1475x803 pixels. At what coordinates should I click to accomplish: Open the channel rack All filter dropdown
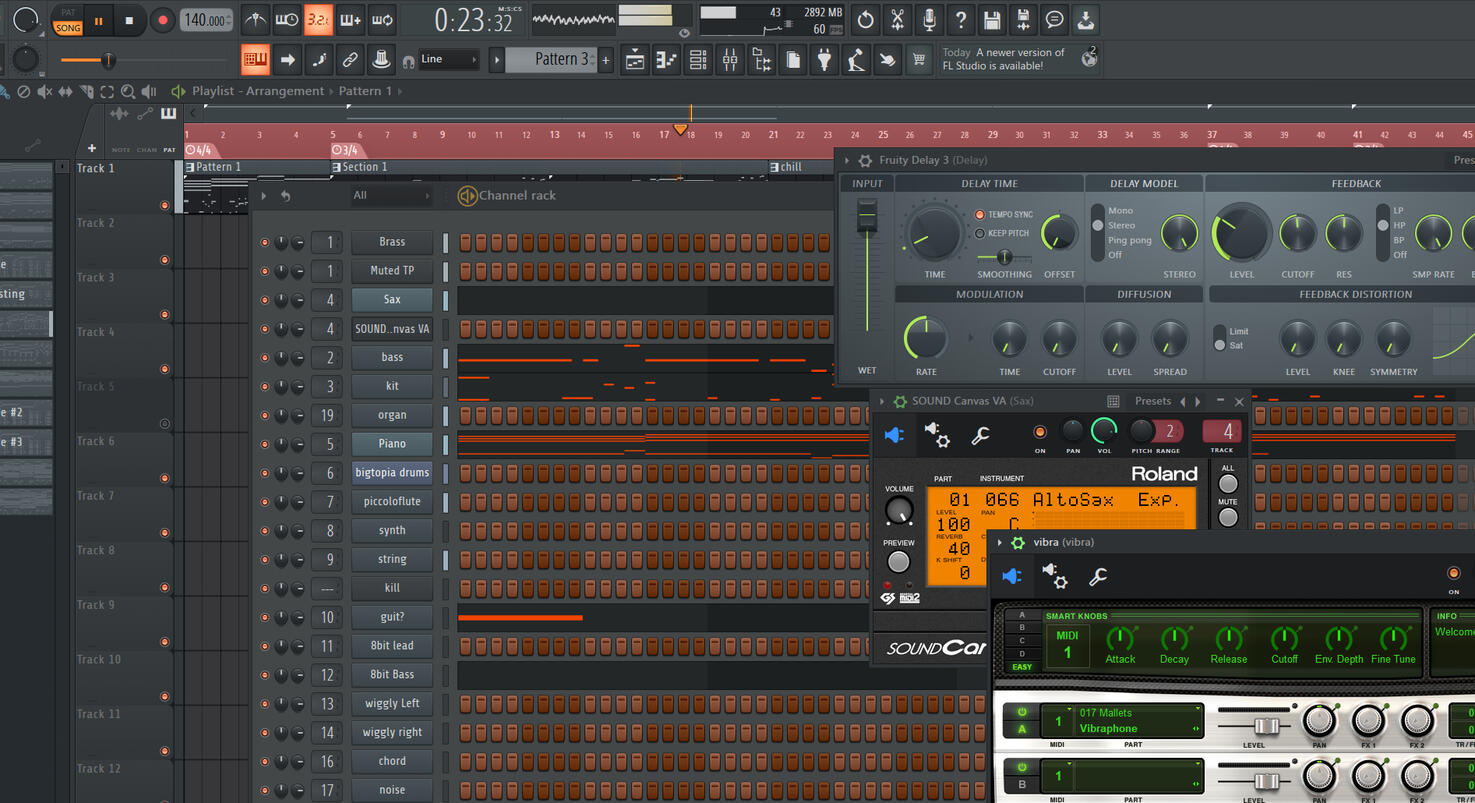[390, 196]
